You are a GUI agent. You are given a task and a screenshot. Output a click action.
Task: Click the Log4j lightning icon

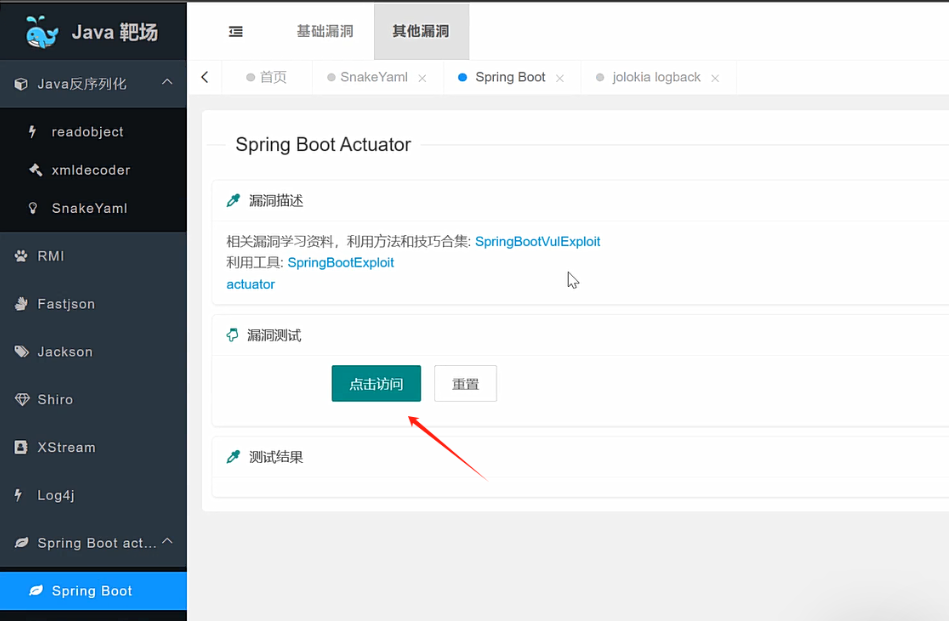(19, 495)
